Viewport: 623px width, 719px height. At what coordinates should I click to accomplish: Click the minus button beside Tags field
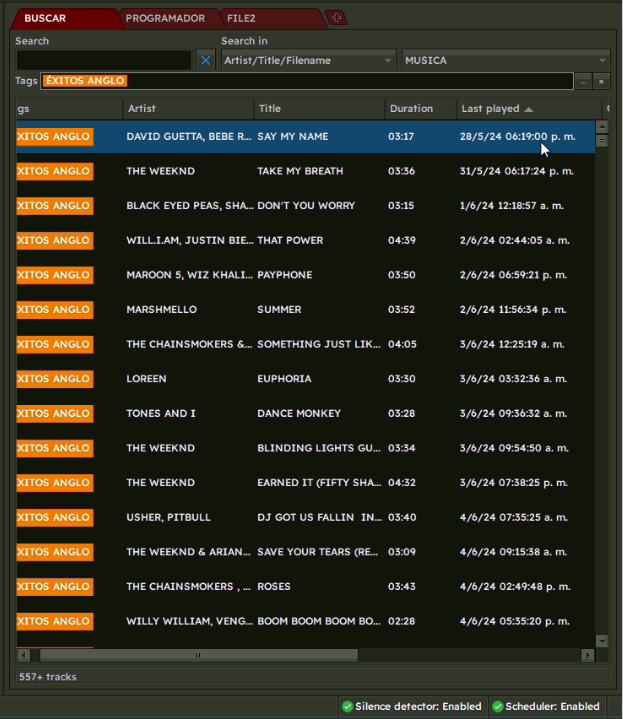(583, 82)
